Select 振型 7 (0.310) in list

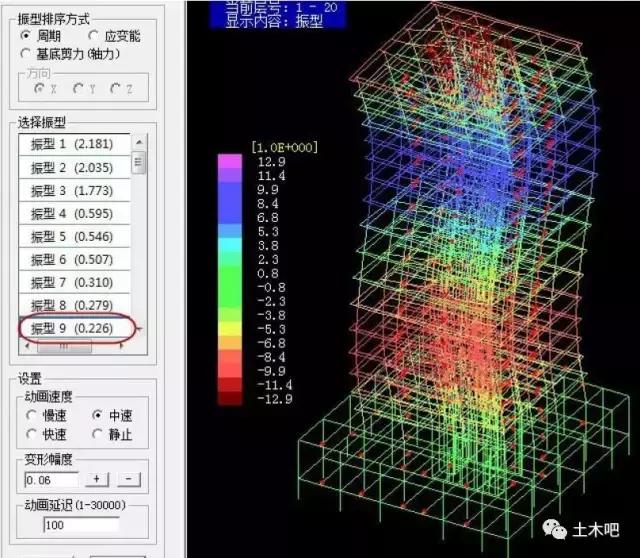click(74, 282)
